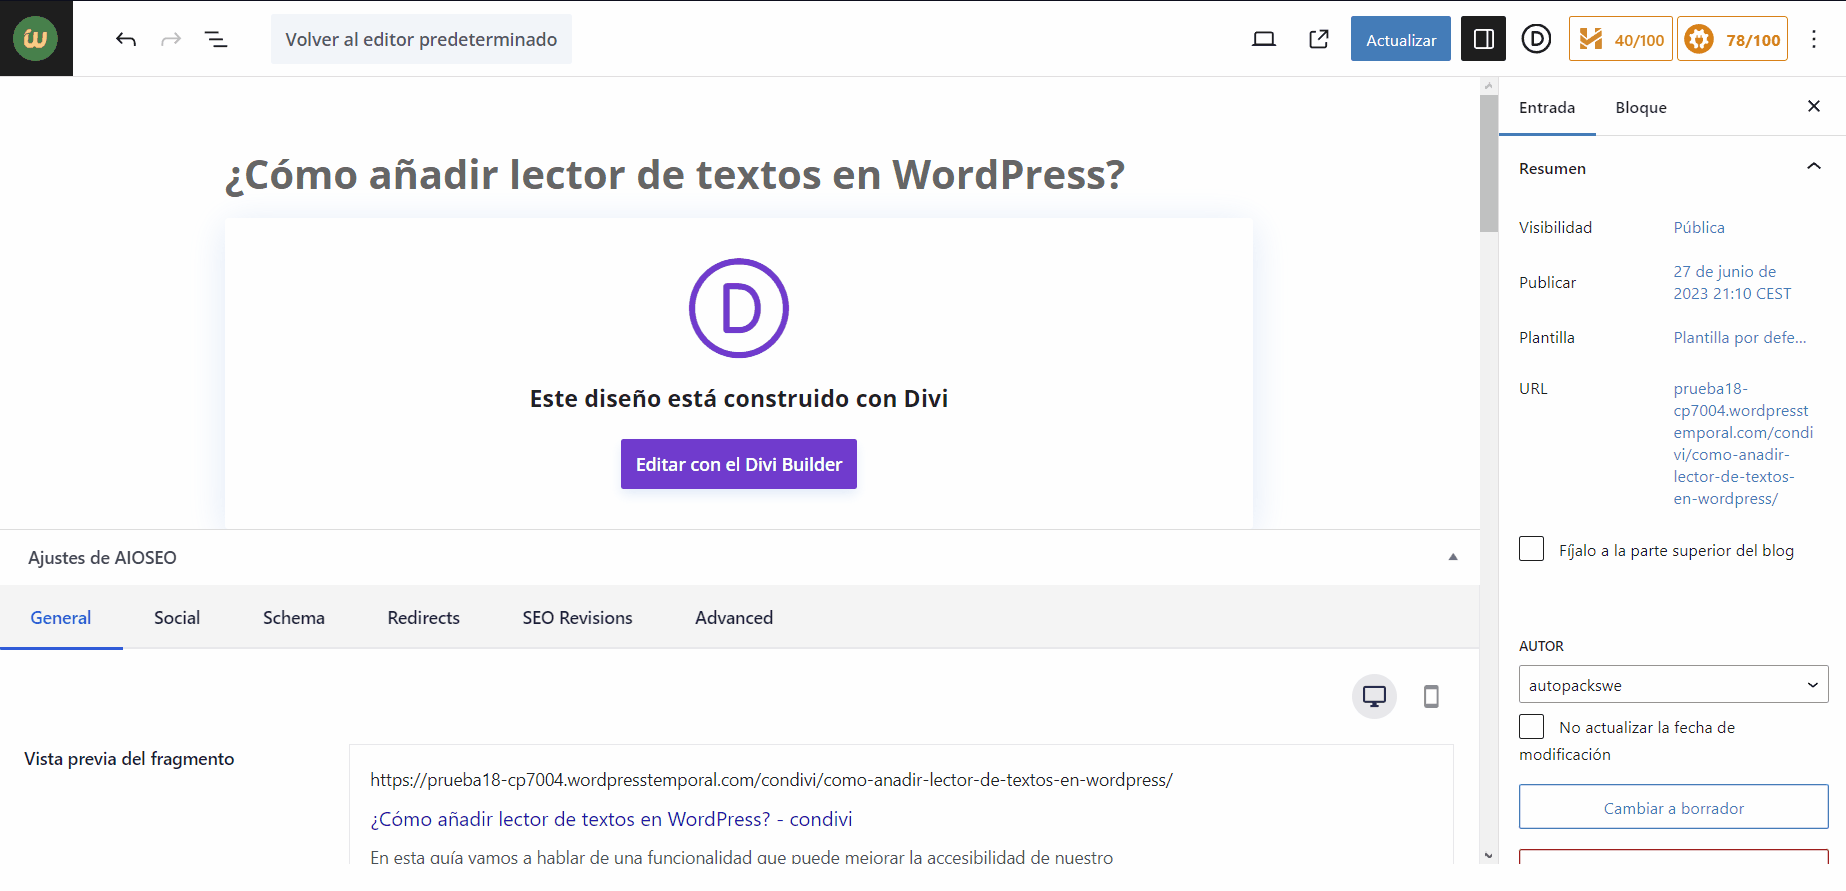Viewport: 1846px width, 891px height.
Task: Open the document overview list icon
Action: (x=216, y=39)
